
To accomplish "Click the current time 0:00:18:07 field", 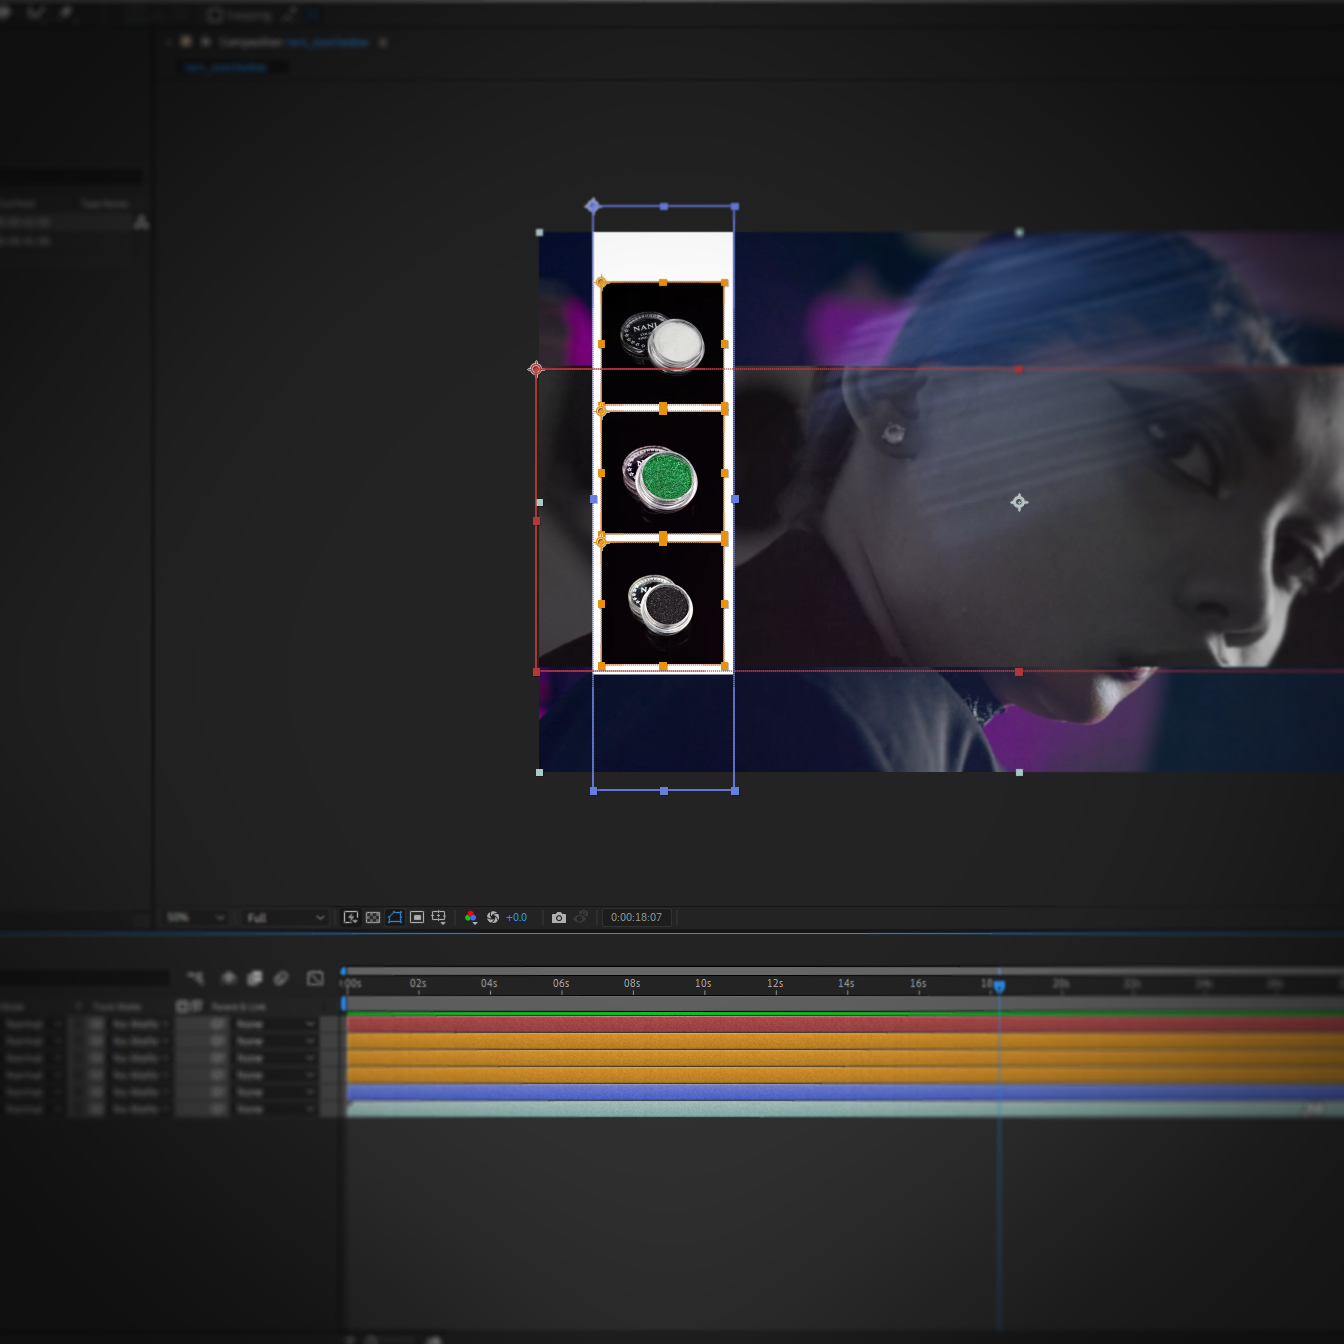I will tap(636, 917).
